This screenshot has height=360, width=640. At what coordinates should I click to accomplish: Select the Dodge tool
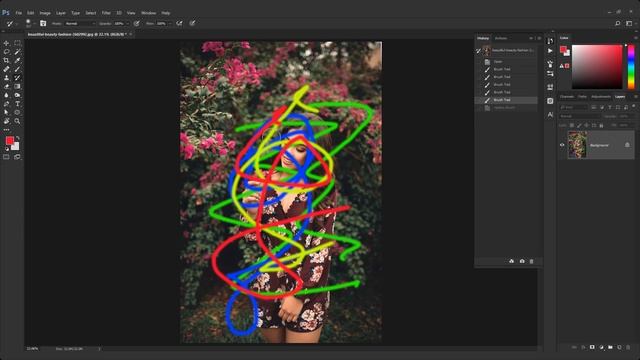[x=17, y=95]
